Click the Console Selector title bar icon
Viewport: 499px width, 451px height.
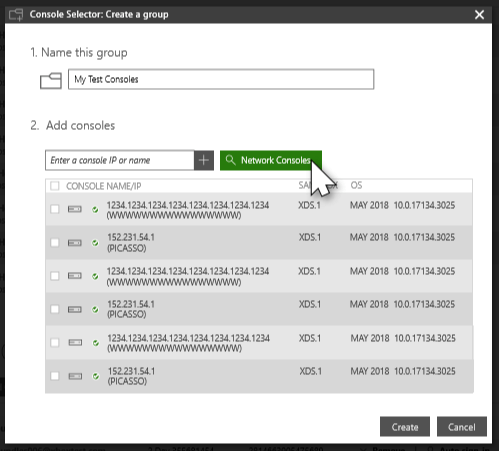point(16,15)
